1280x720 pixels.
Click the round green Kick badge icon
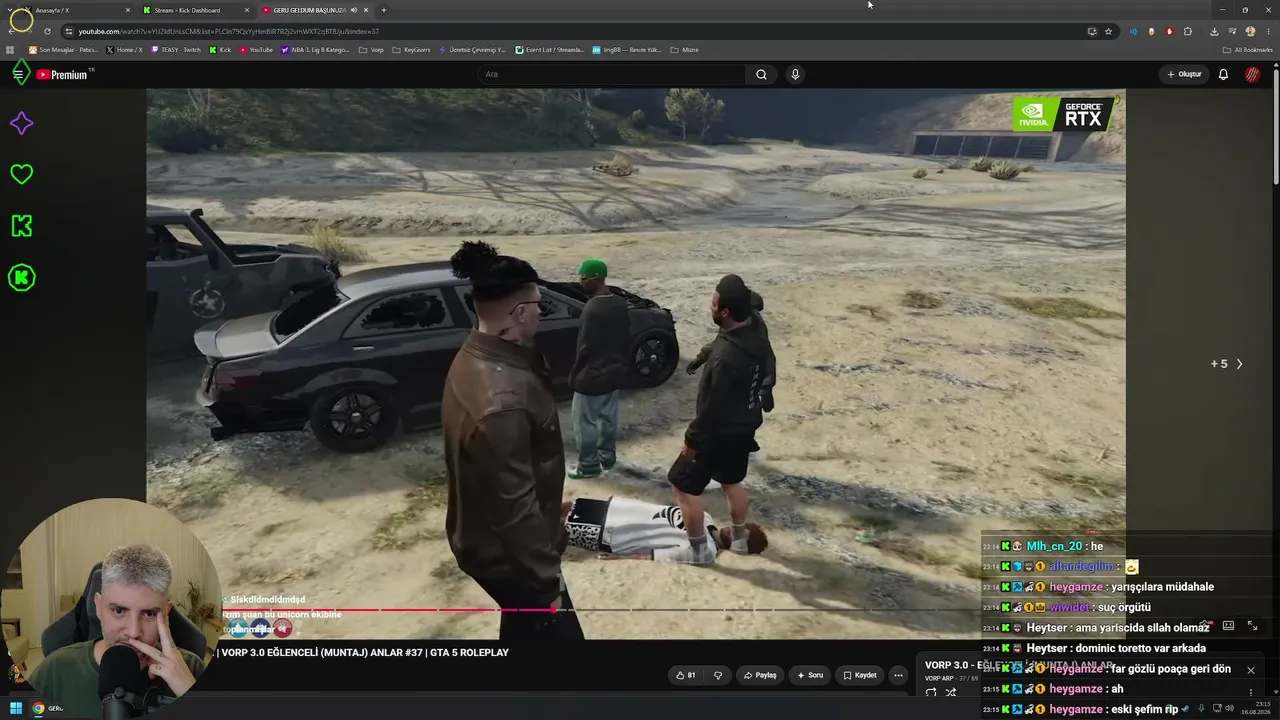coord(21,278)
